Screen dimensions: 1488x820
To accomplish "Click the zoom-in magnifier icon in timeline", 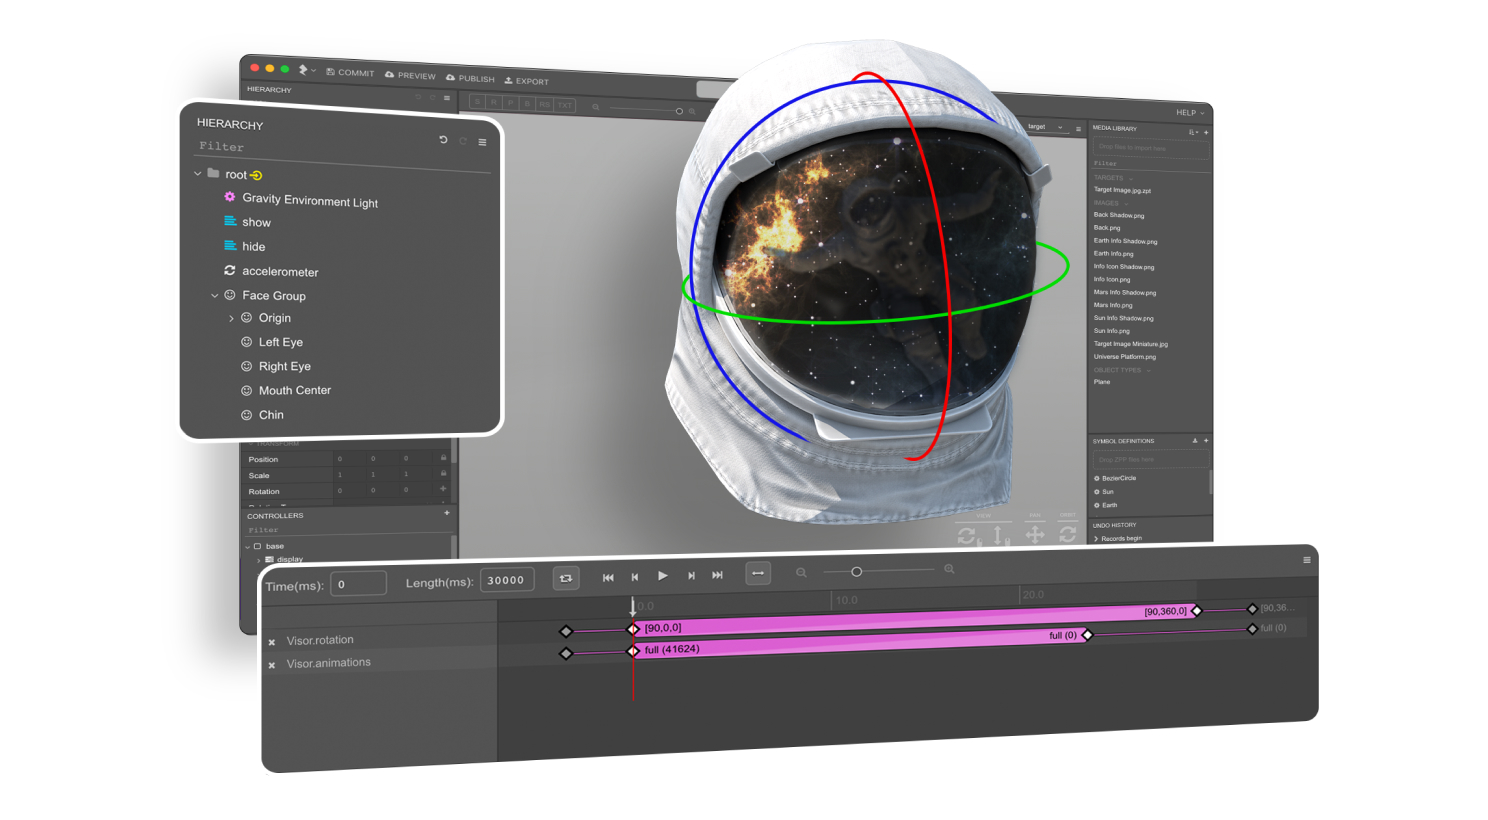I will [949, 568].
